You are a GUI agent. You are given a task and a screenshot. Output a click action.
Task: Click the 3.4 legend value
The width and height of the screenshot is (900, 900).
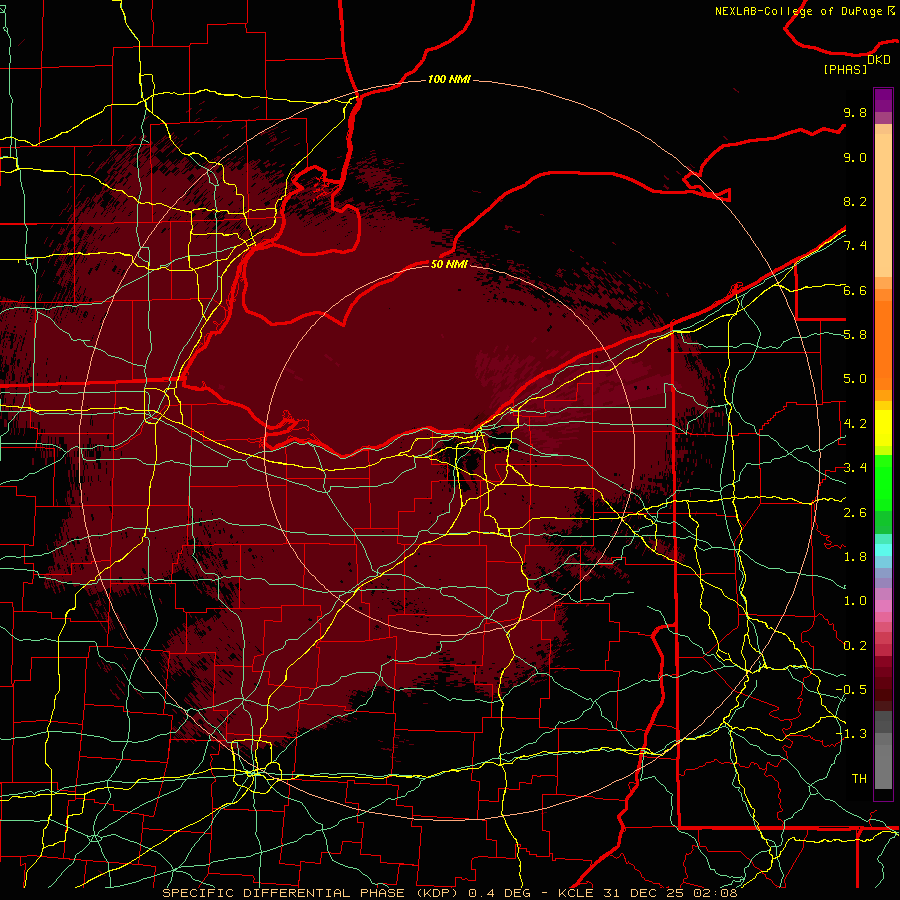(x=855, y=468)
